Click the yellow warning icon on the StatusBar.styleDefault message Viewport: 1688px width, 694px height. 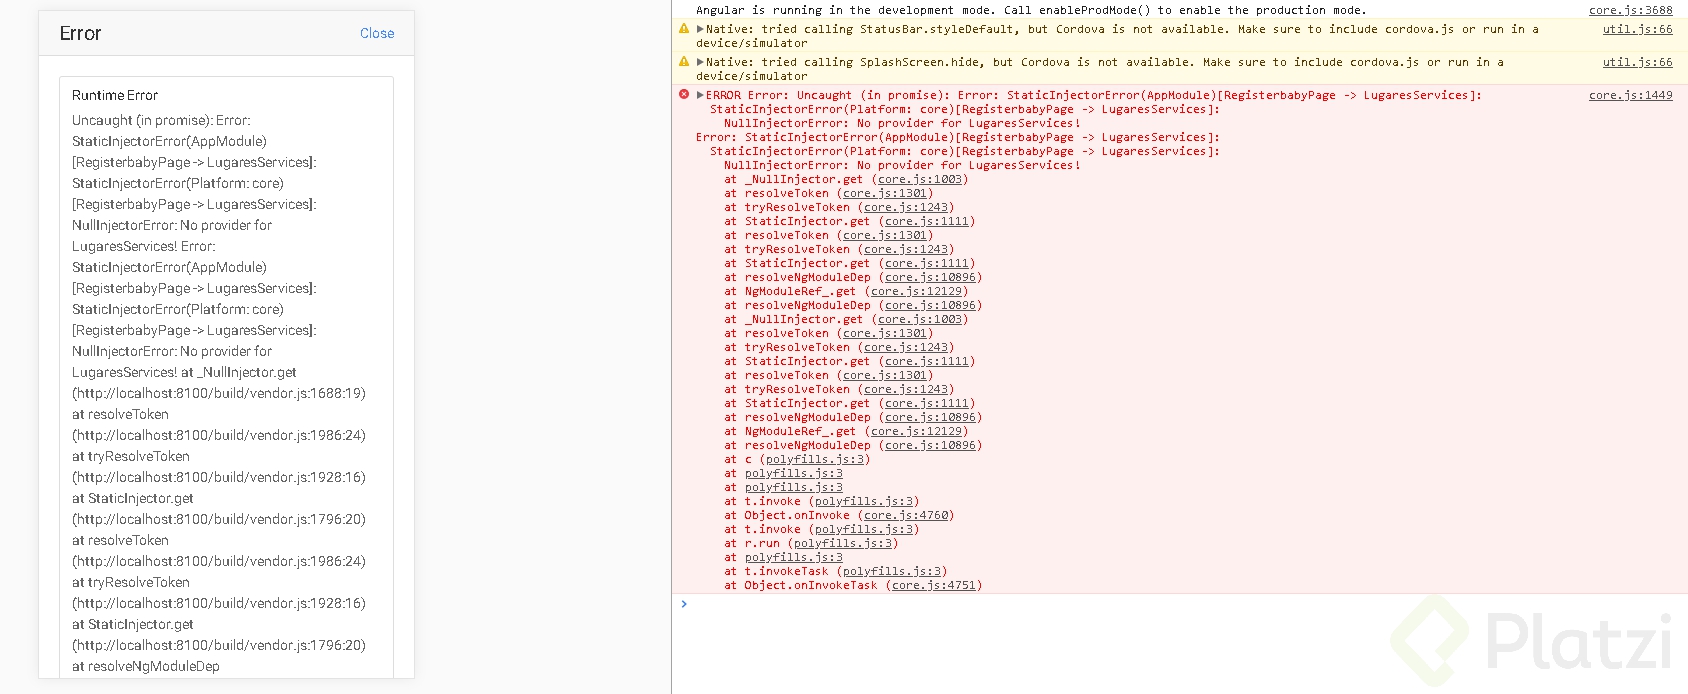click(x=684, y=29)
